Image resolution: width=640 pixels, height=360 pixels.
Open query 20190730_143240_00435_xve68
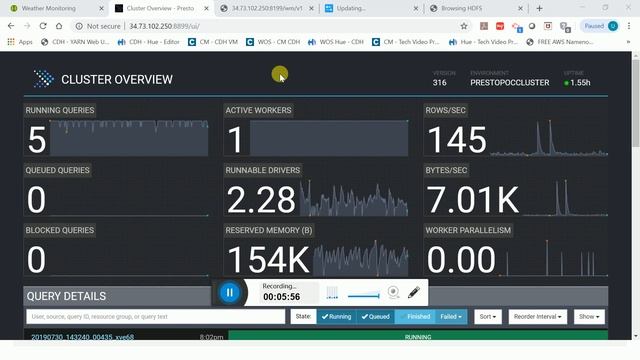[x=82, y=337]
